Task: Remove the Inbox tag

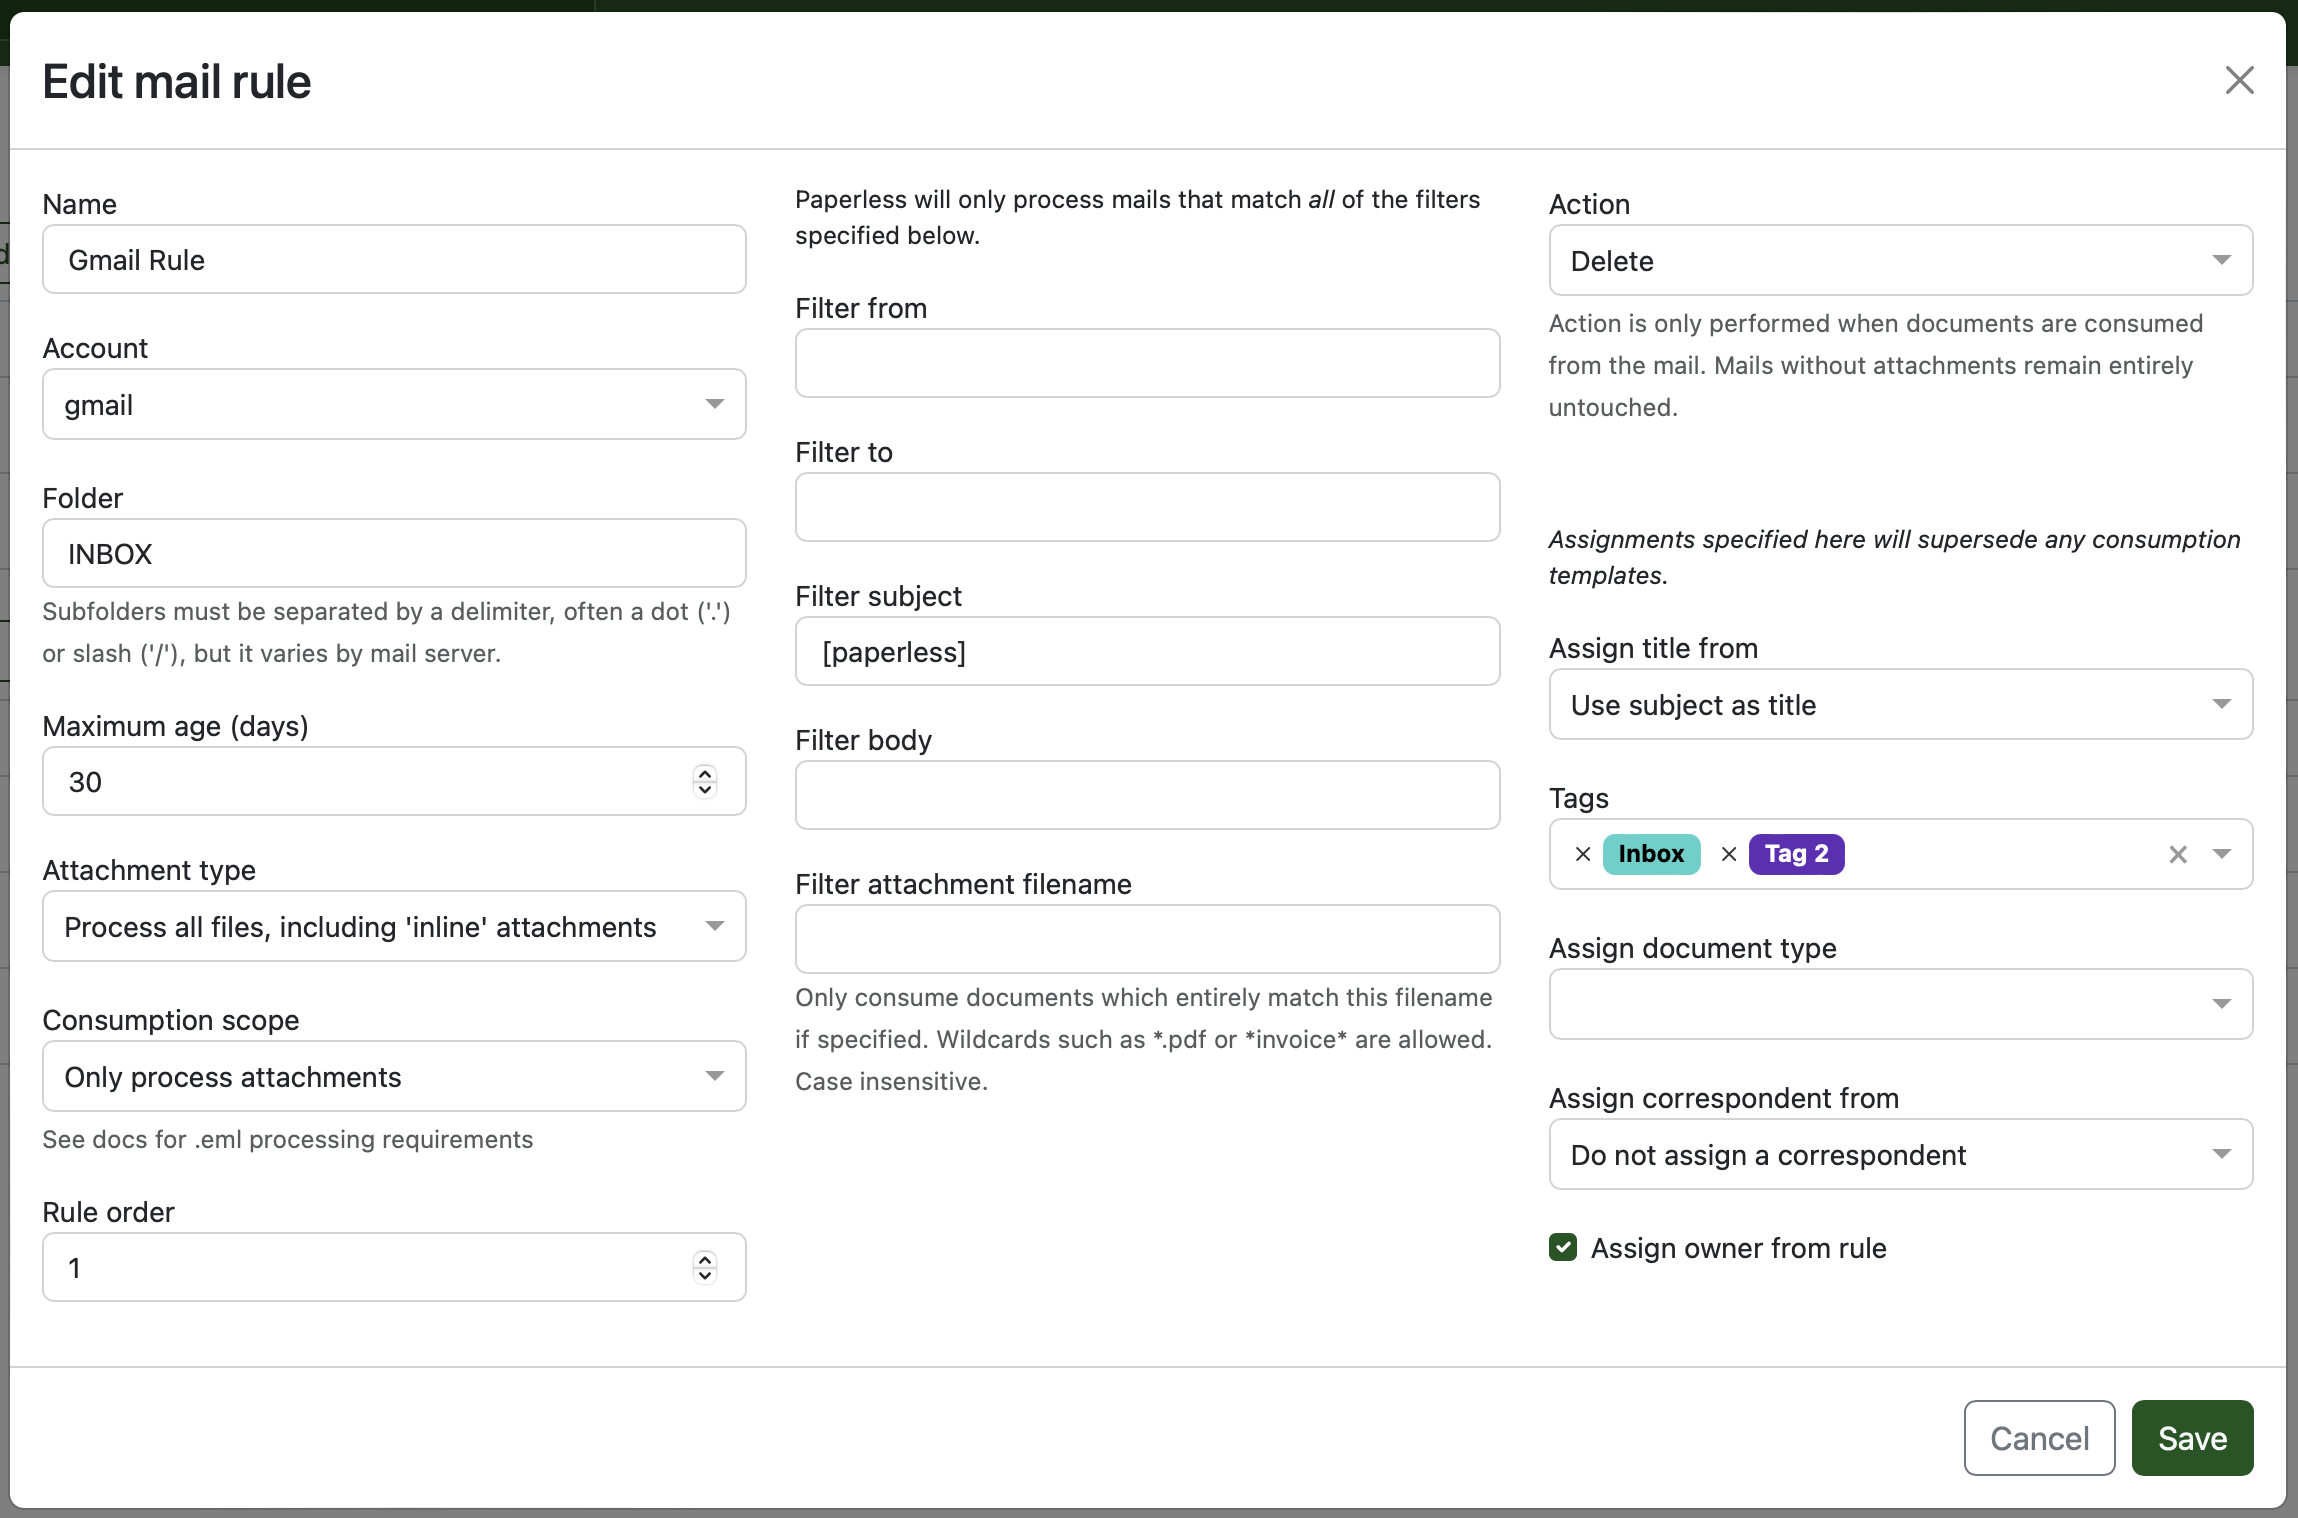Action: [1583, 854]
